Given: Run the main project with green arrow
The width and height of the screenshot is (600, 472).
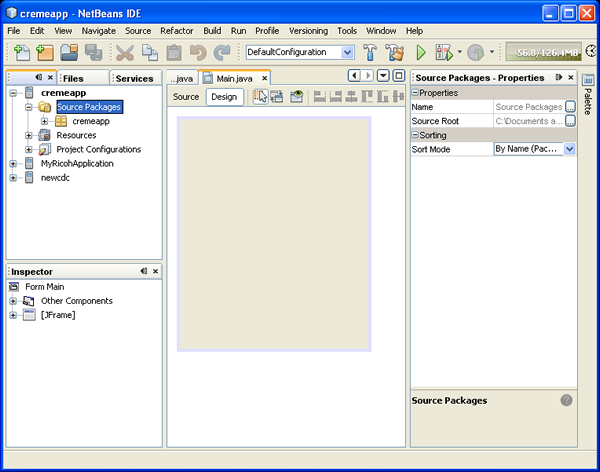Looking at the screenshot, I should 421,52.
